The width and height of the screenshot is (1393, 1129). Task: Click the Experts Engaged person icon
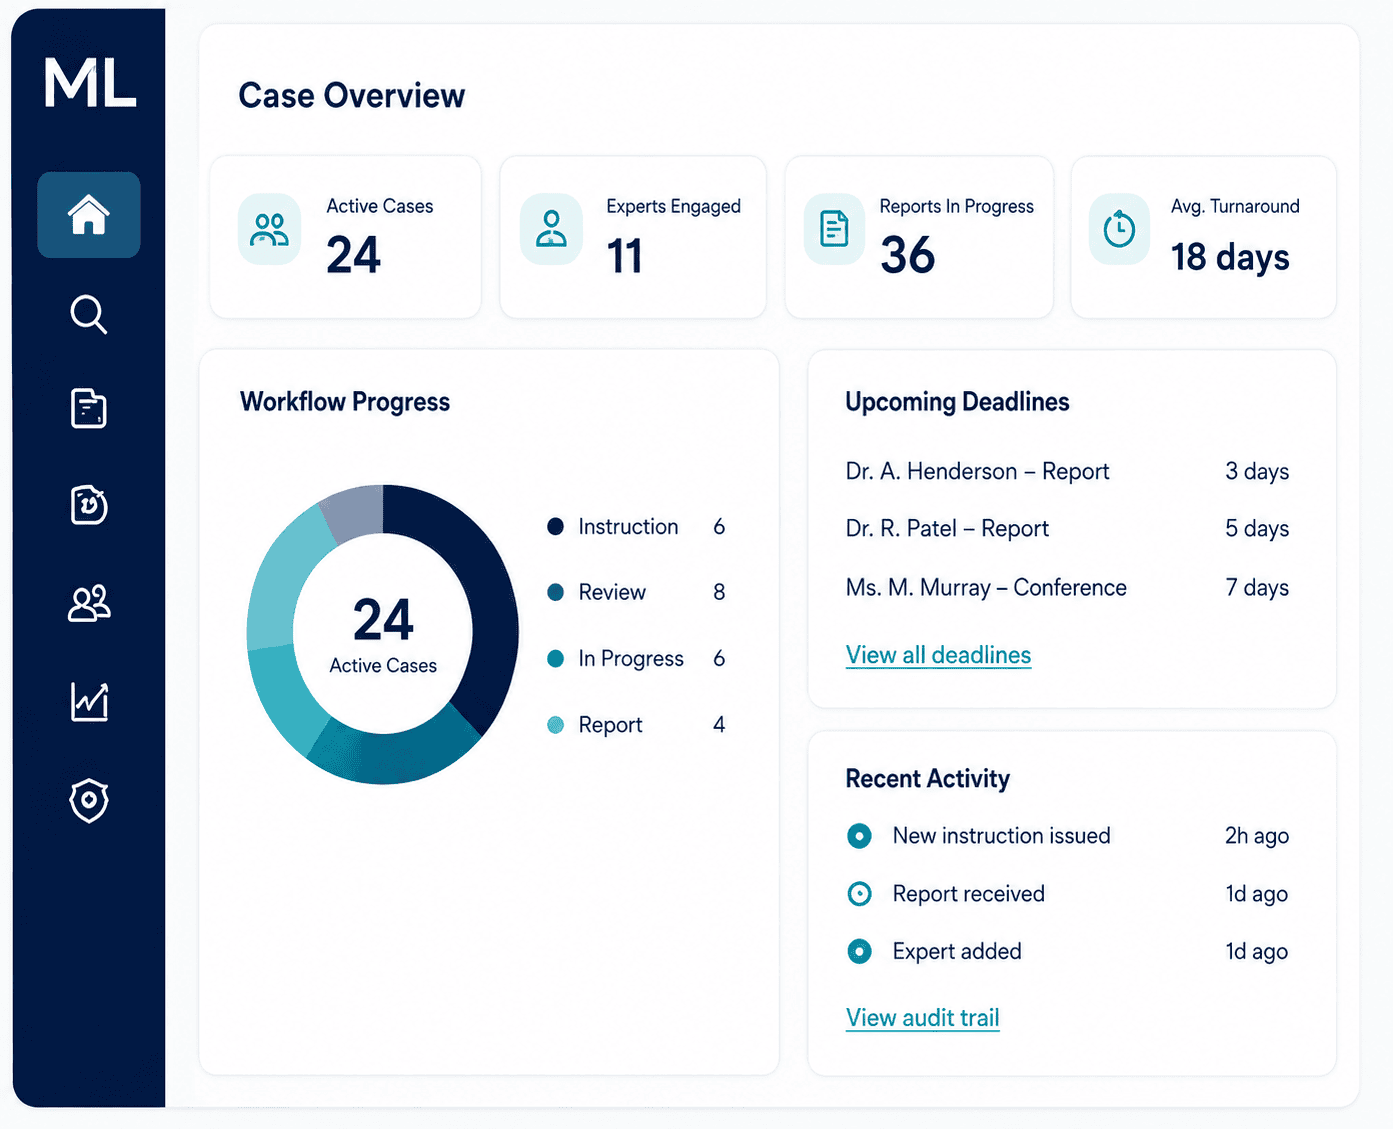click(551, 229)
